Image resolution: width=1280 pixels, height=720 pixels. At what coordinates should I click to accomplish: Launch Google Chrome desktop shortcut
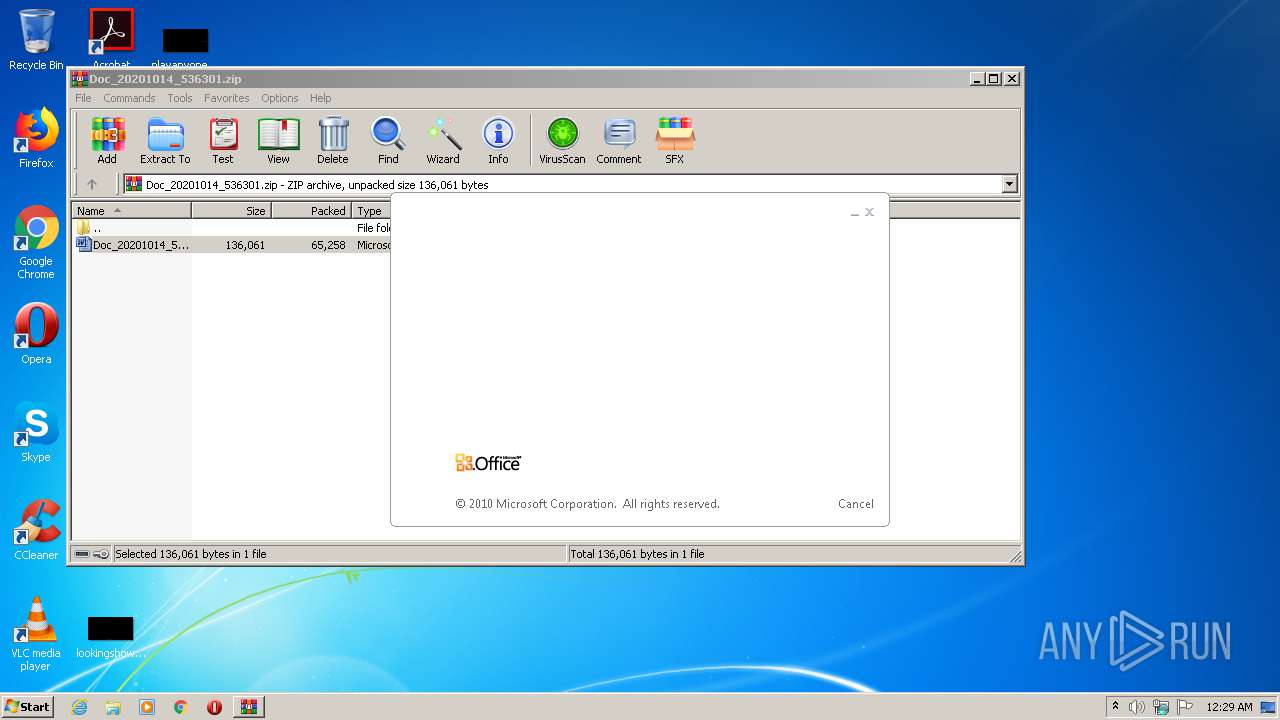pos(36,242)
